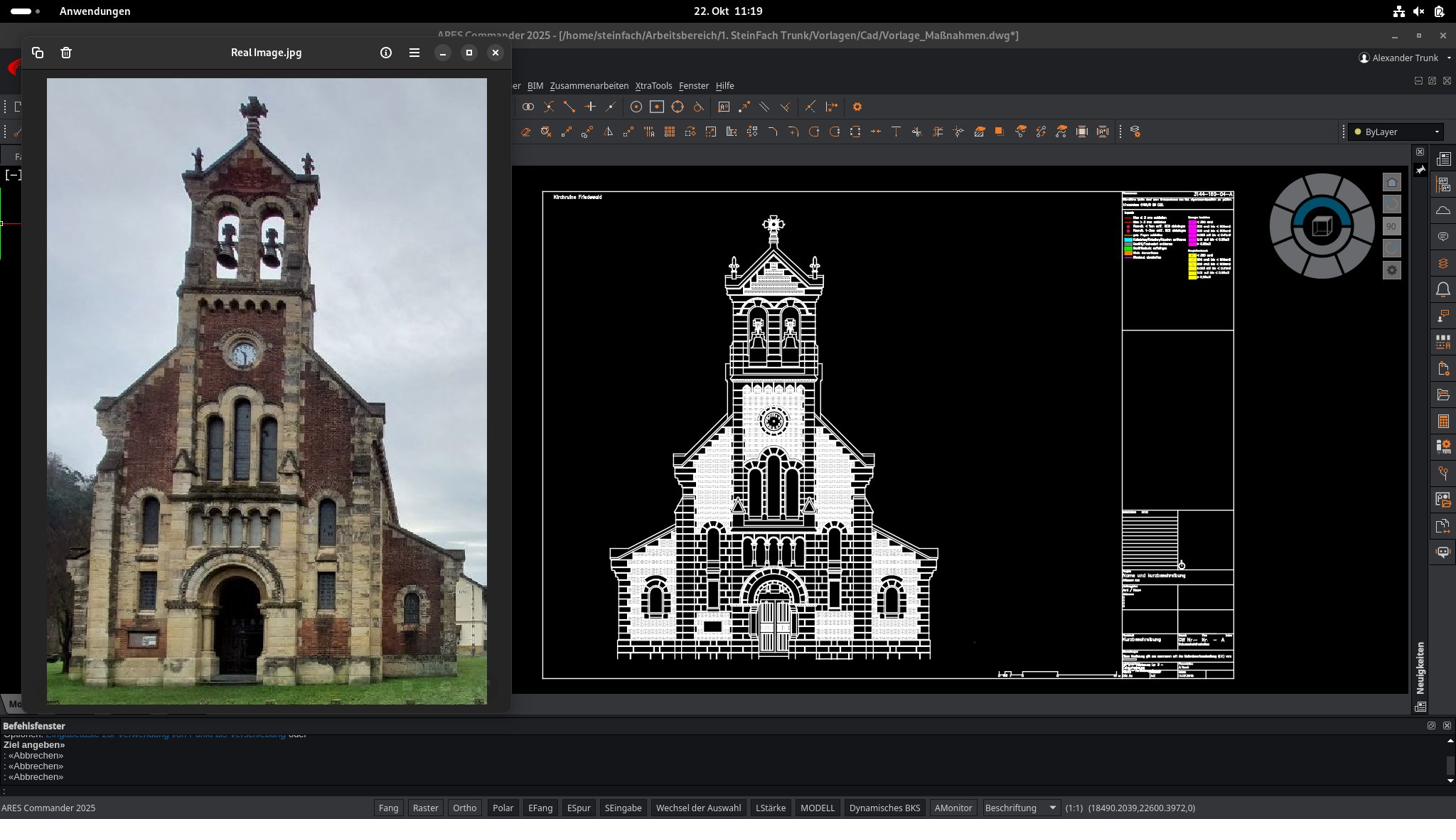Select the intersection snap icon
Screen dimensions: 1456x840
point(549,107)
